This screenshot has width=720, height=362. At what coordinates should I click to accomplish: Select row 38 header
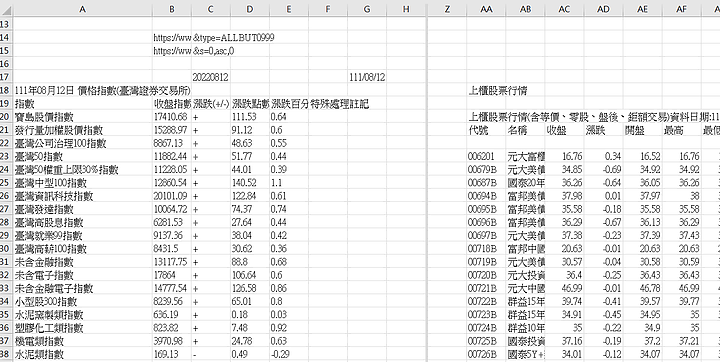(x=6, y=355)
